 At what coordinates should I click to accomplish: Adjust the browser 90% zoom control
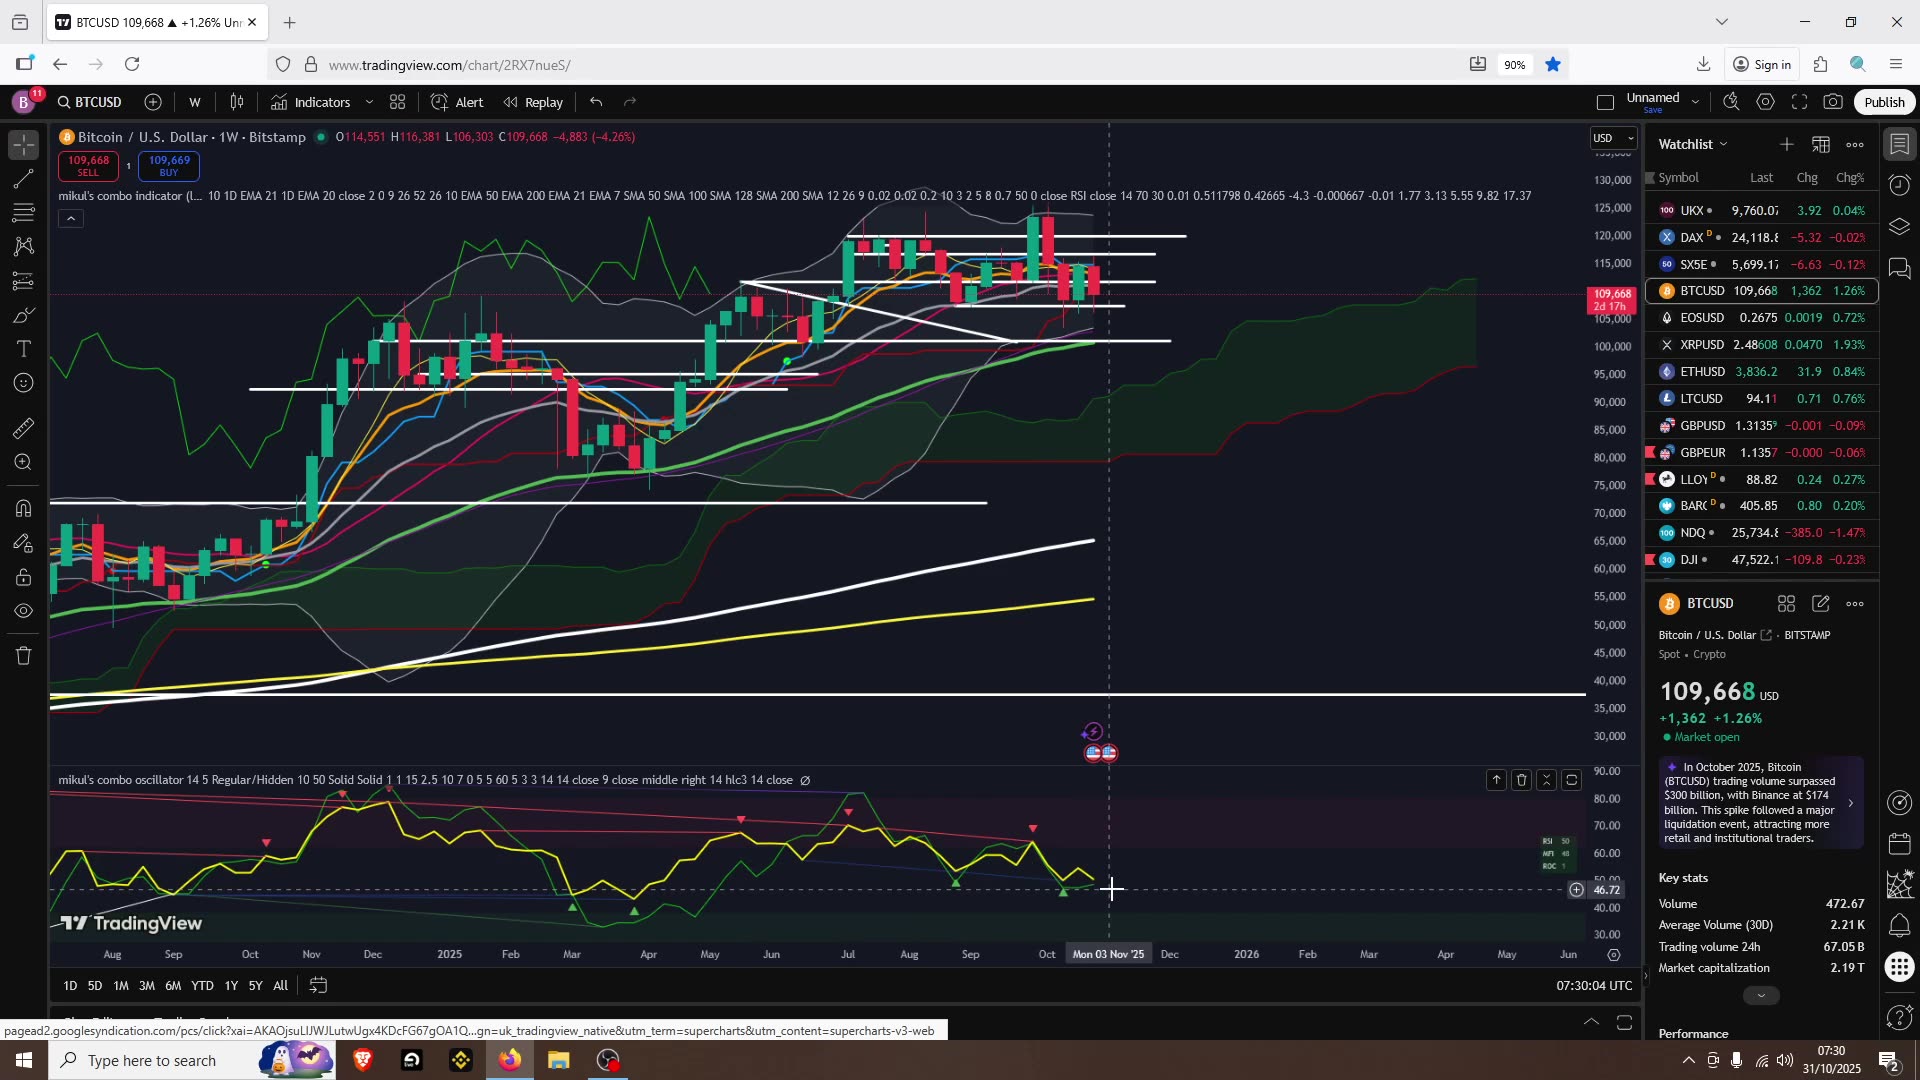(x=1515, y=64)
